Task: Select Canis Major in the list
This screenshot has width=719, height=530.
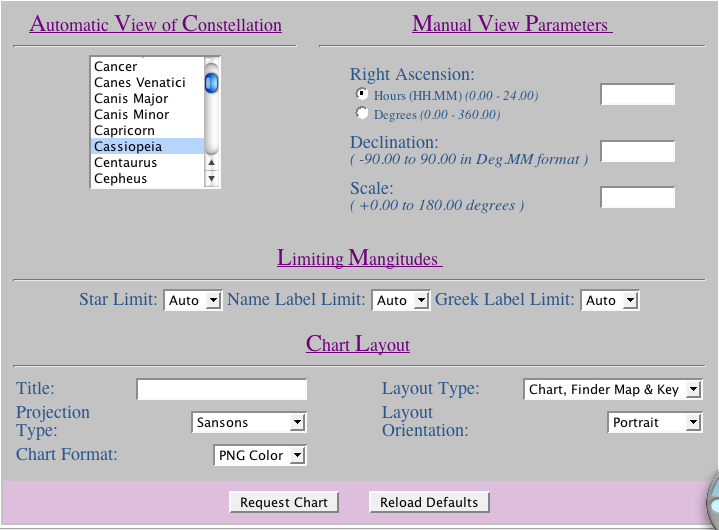Action: click(x=147, y=99)
